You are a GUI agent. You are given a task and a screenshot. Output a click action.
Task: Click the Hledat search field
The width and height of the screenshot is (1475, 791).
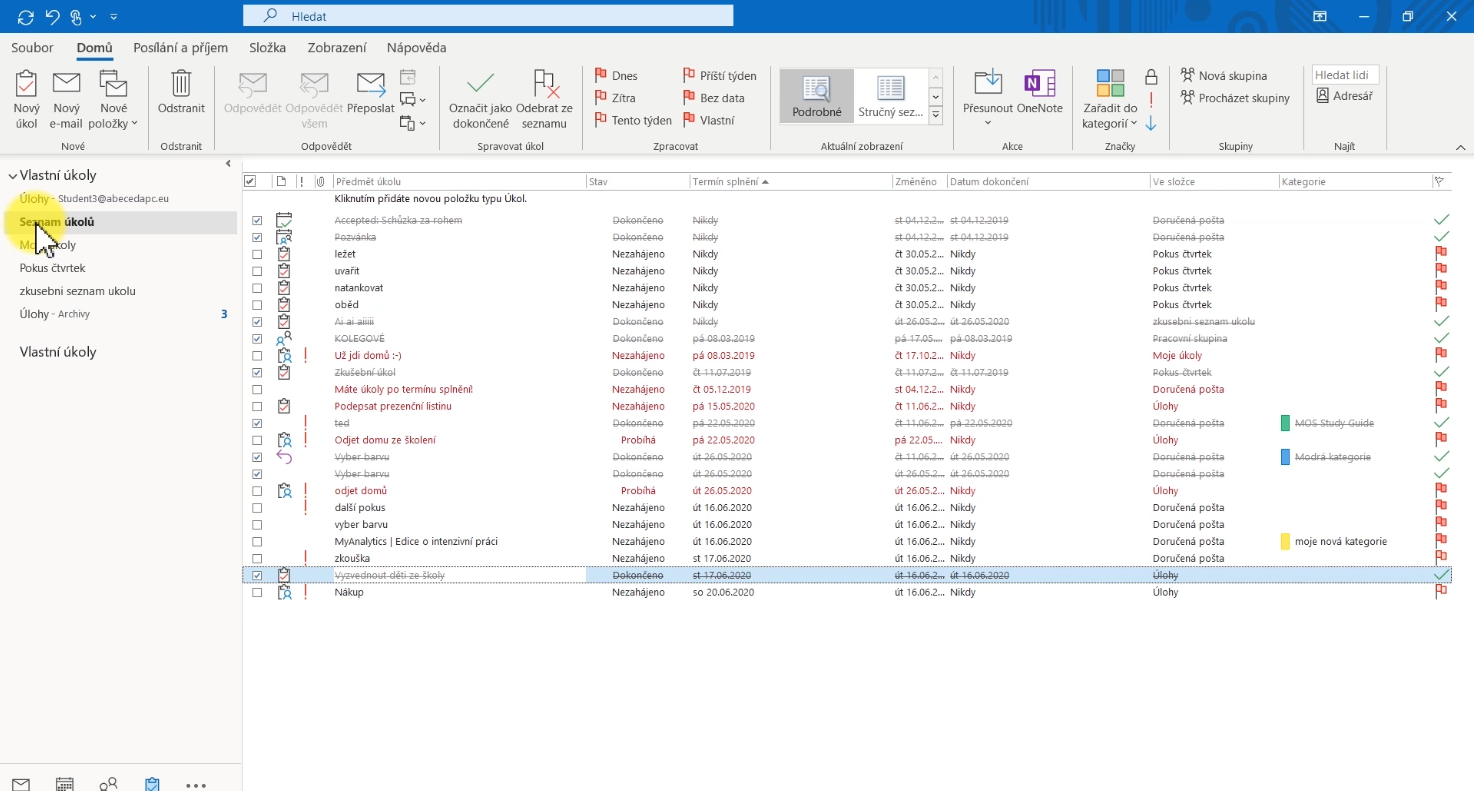[x=488, y=16]
